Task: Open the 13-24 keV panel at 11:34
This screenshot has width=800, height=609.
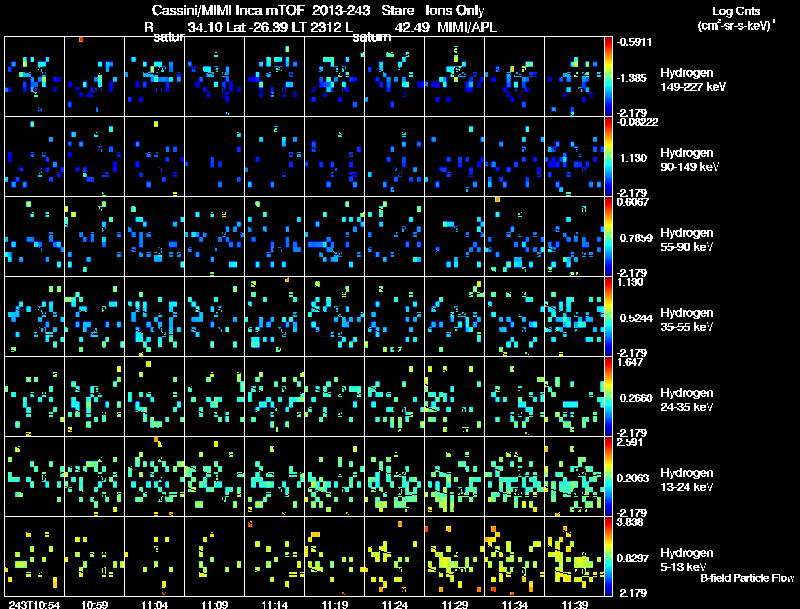Action: [x=515, y=476]
